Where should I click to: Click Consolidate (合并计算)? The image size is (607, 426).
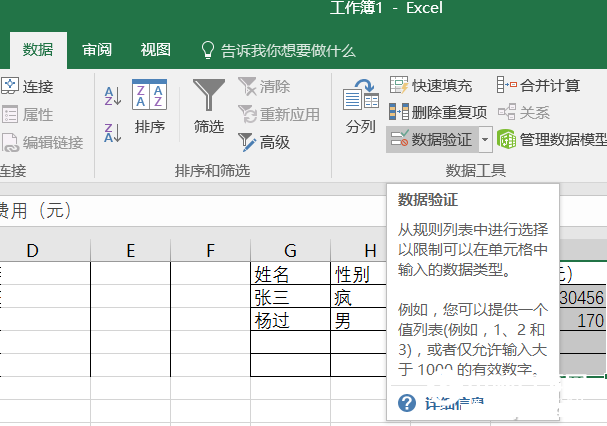coord(538,86)
